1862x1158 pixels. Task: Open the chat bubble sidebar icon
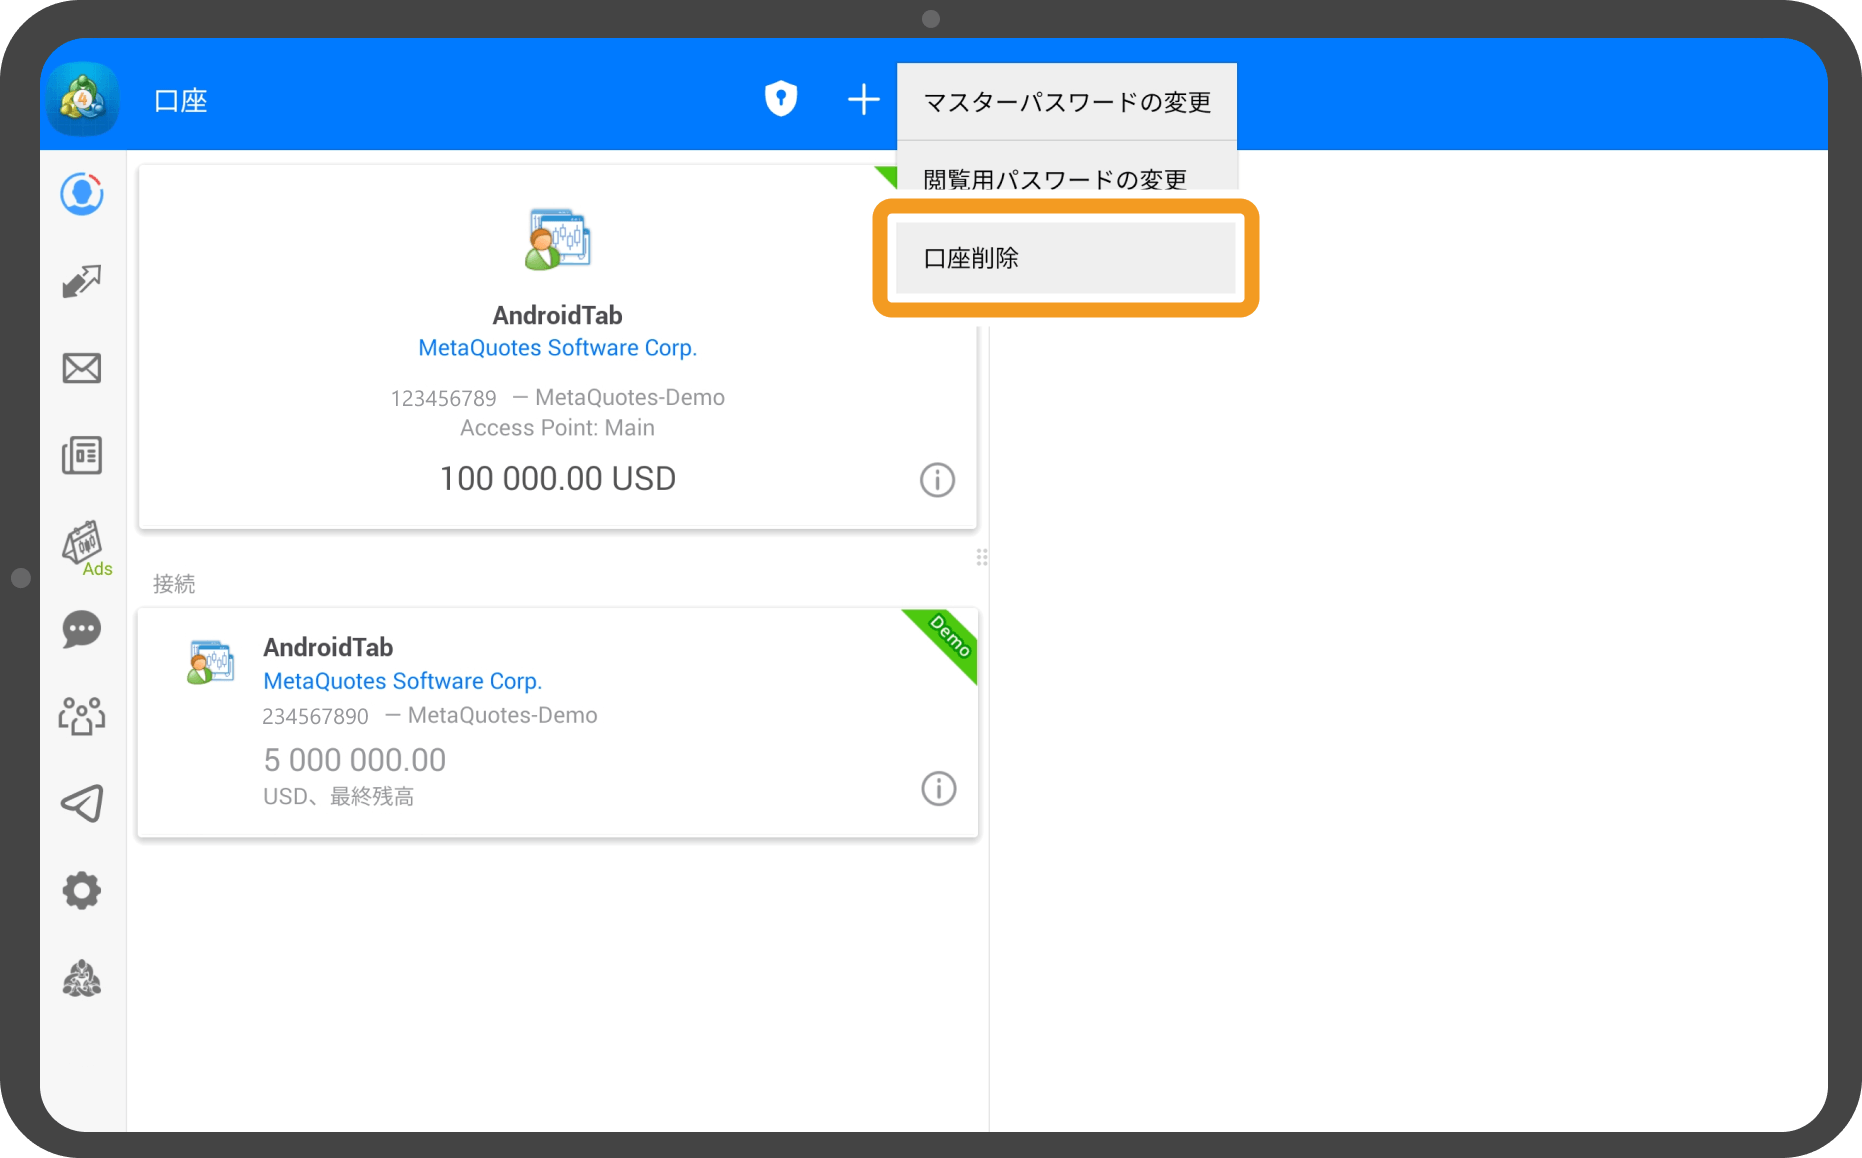82,630
